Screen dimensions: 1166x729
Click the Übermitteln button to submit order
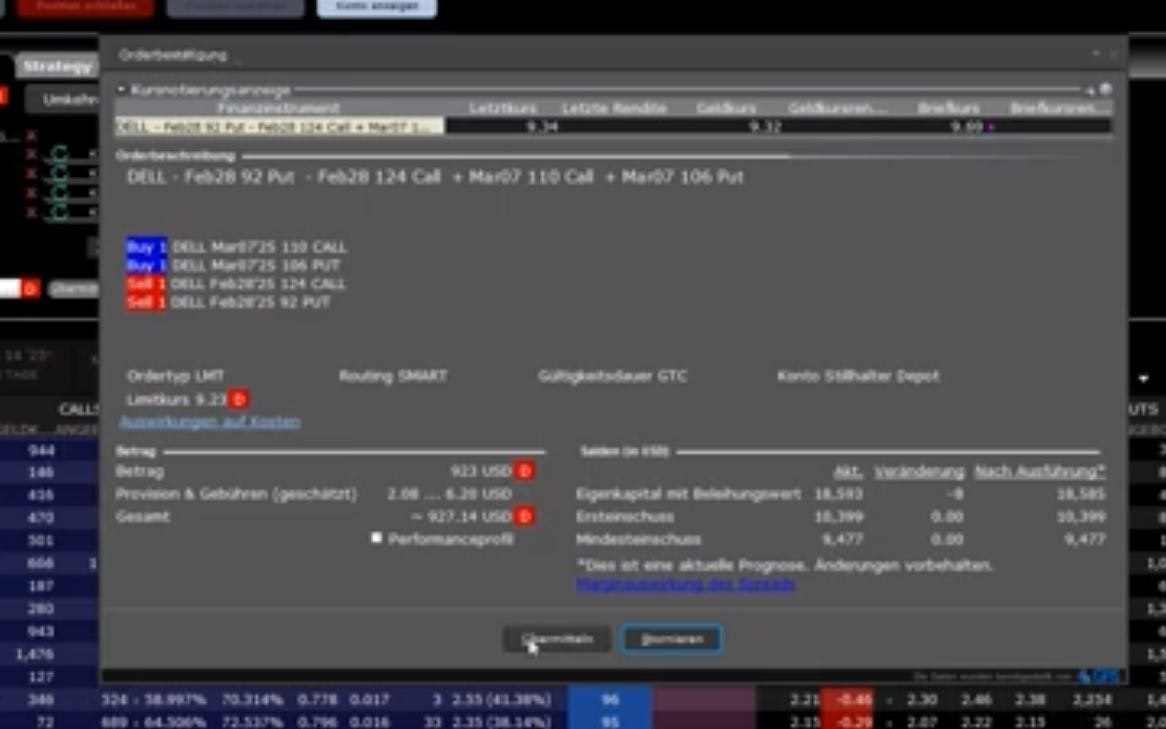click(557, 639)
